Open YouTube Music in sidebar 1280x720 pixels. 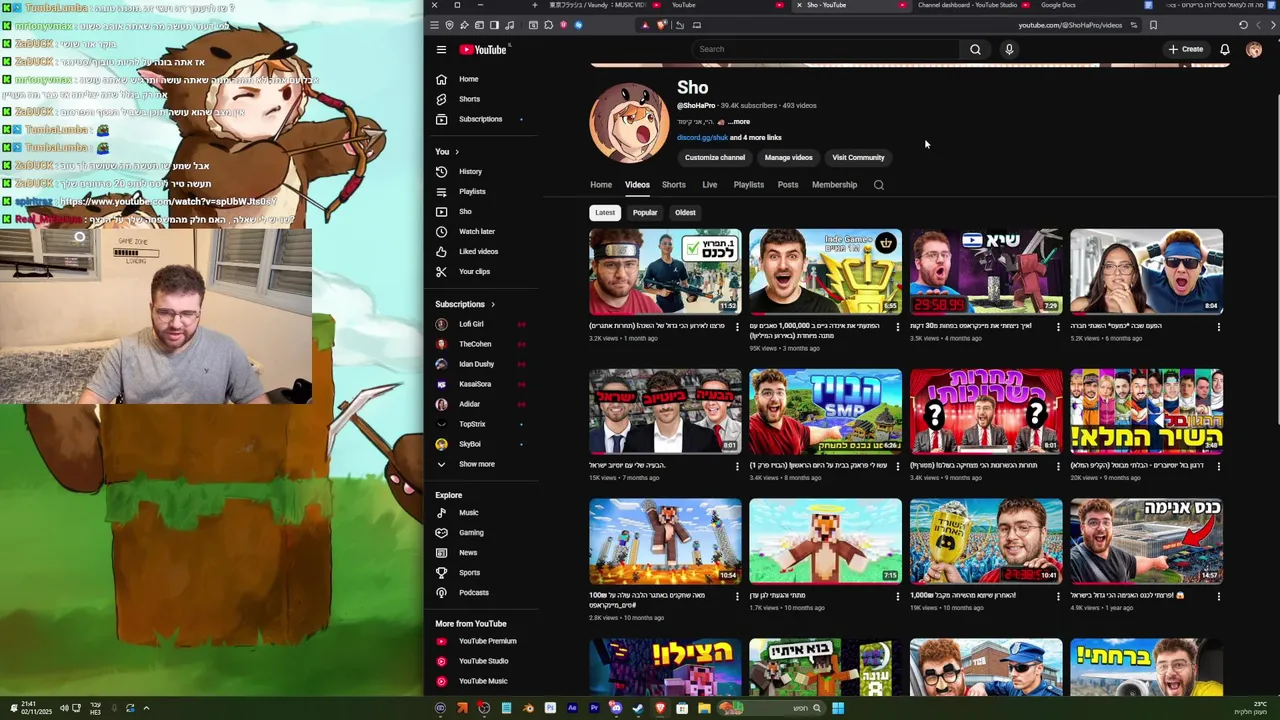coord(484,681)
